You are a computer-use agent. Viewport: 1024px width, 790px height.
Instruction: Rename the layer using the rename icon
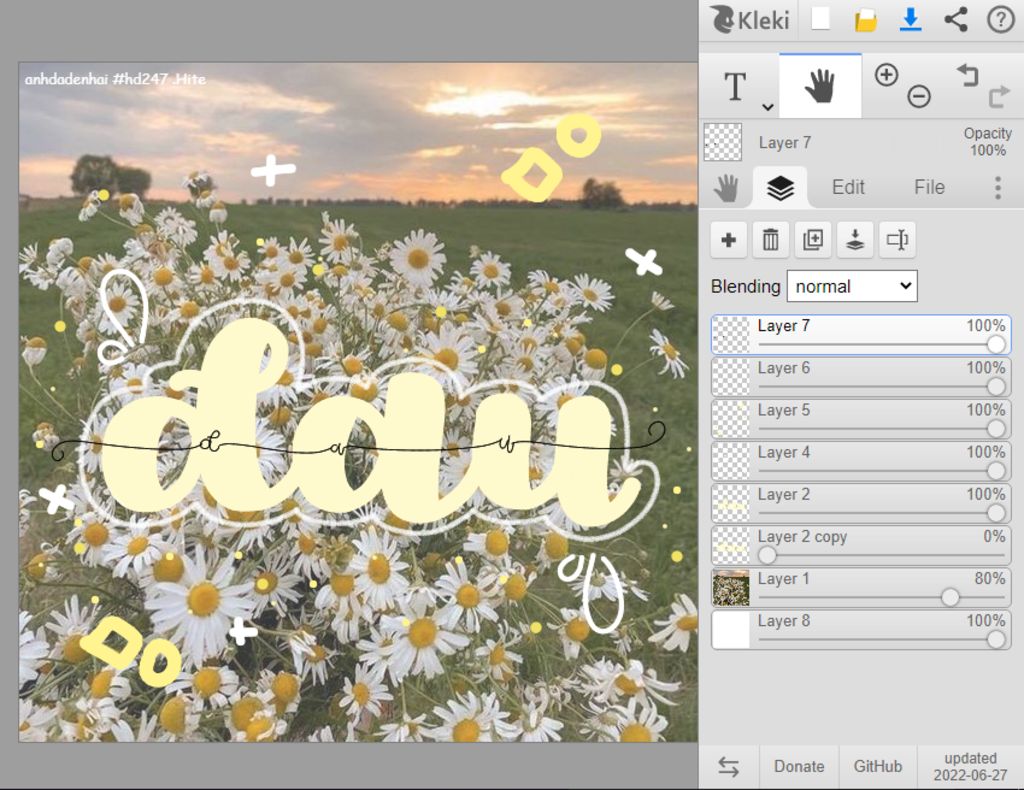click(x=897, y=240)
